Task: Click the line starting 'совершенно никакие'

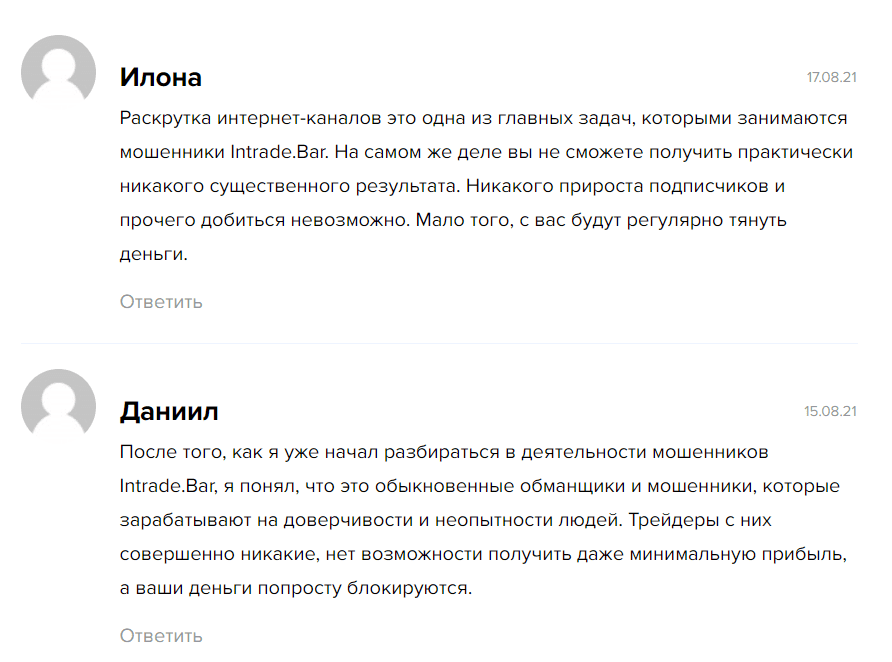Action: click(x=483, y=554)
